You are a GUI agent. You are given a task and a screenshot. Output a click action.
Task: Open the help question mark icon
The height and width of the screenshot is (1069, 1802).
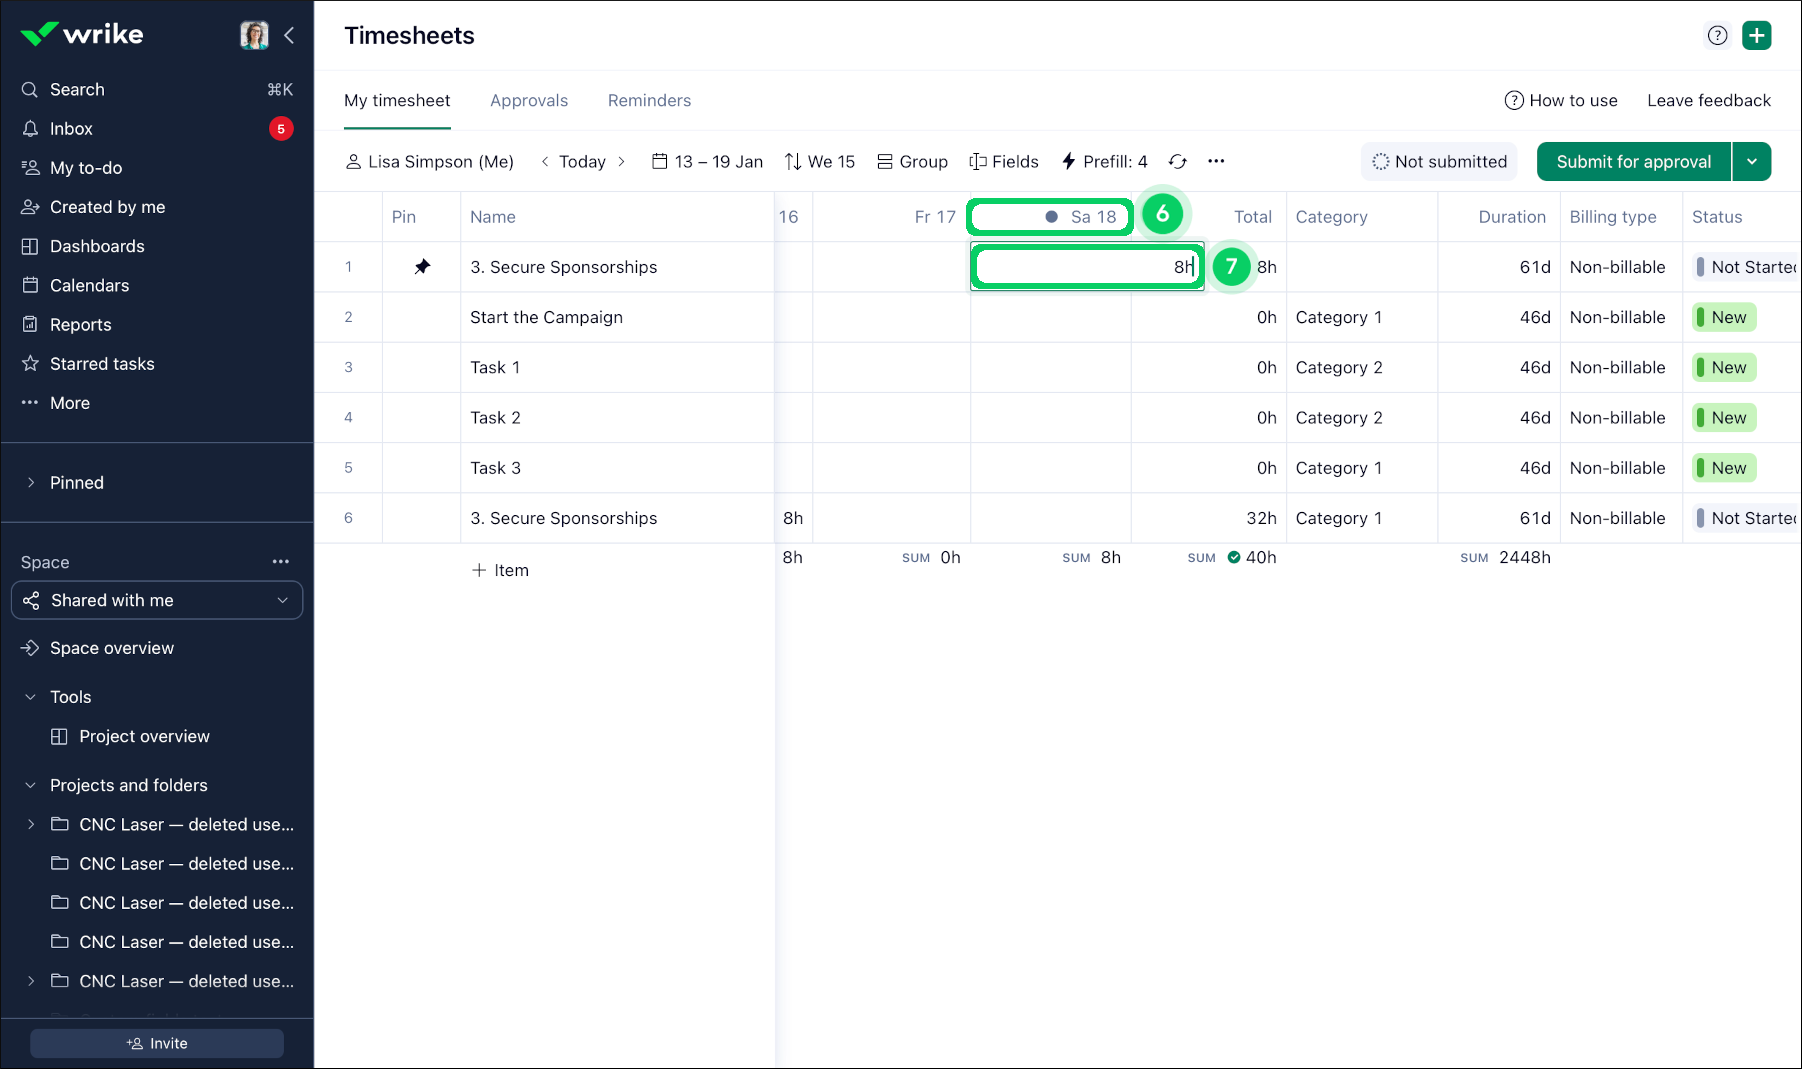pos(1717,36)
